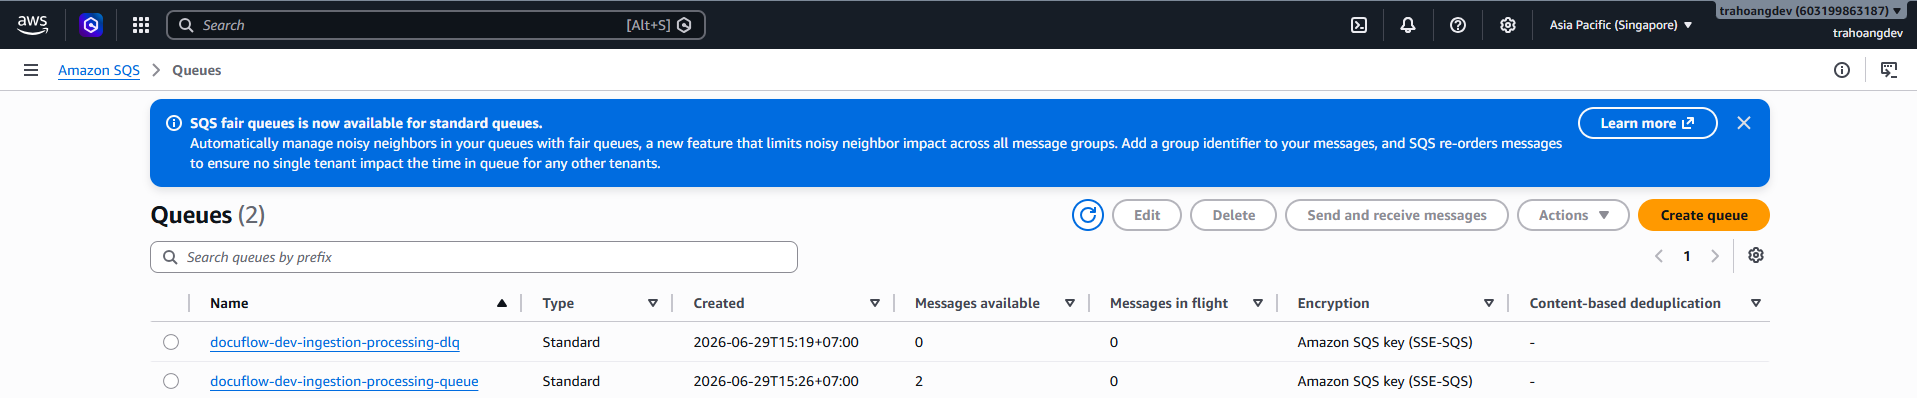
Task: Click created date 2026-06-29T15:26+07:00
Action: click(776, 381)
